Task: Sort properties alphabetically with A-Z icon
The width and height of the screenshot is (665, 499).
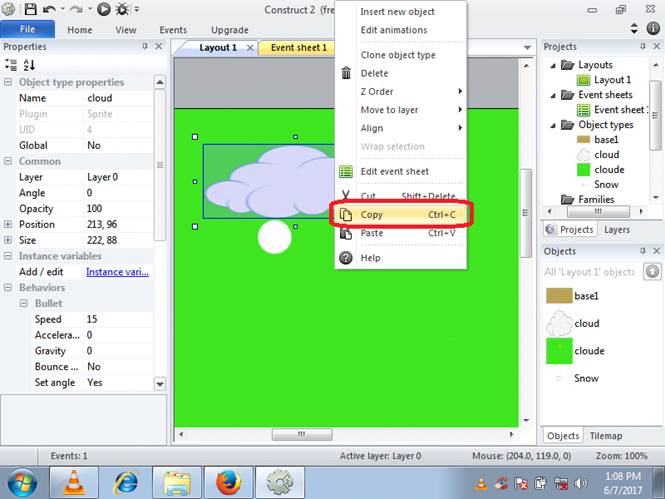Action: point(29,65)
